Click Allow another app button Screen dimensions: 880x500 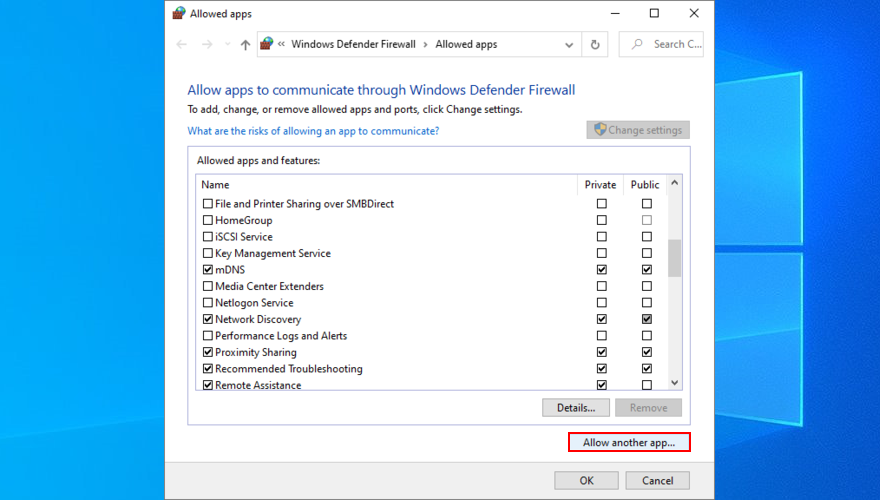click(x=629, y=441)
